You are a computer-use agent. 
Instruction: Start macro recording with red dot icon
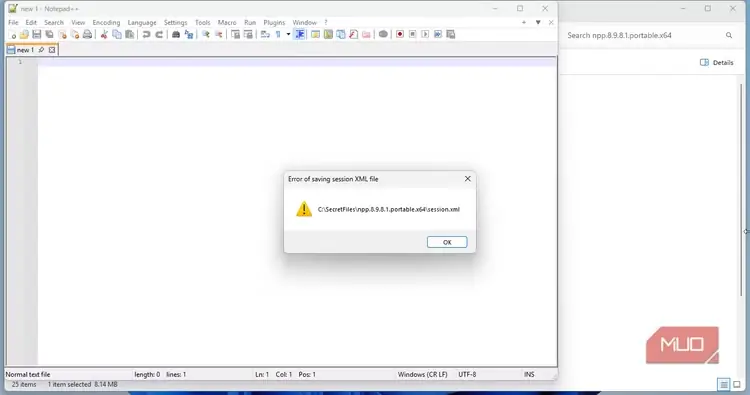click(x=400, y=34)
